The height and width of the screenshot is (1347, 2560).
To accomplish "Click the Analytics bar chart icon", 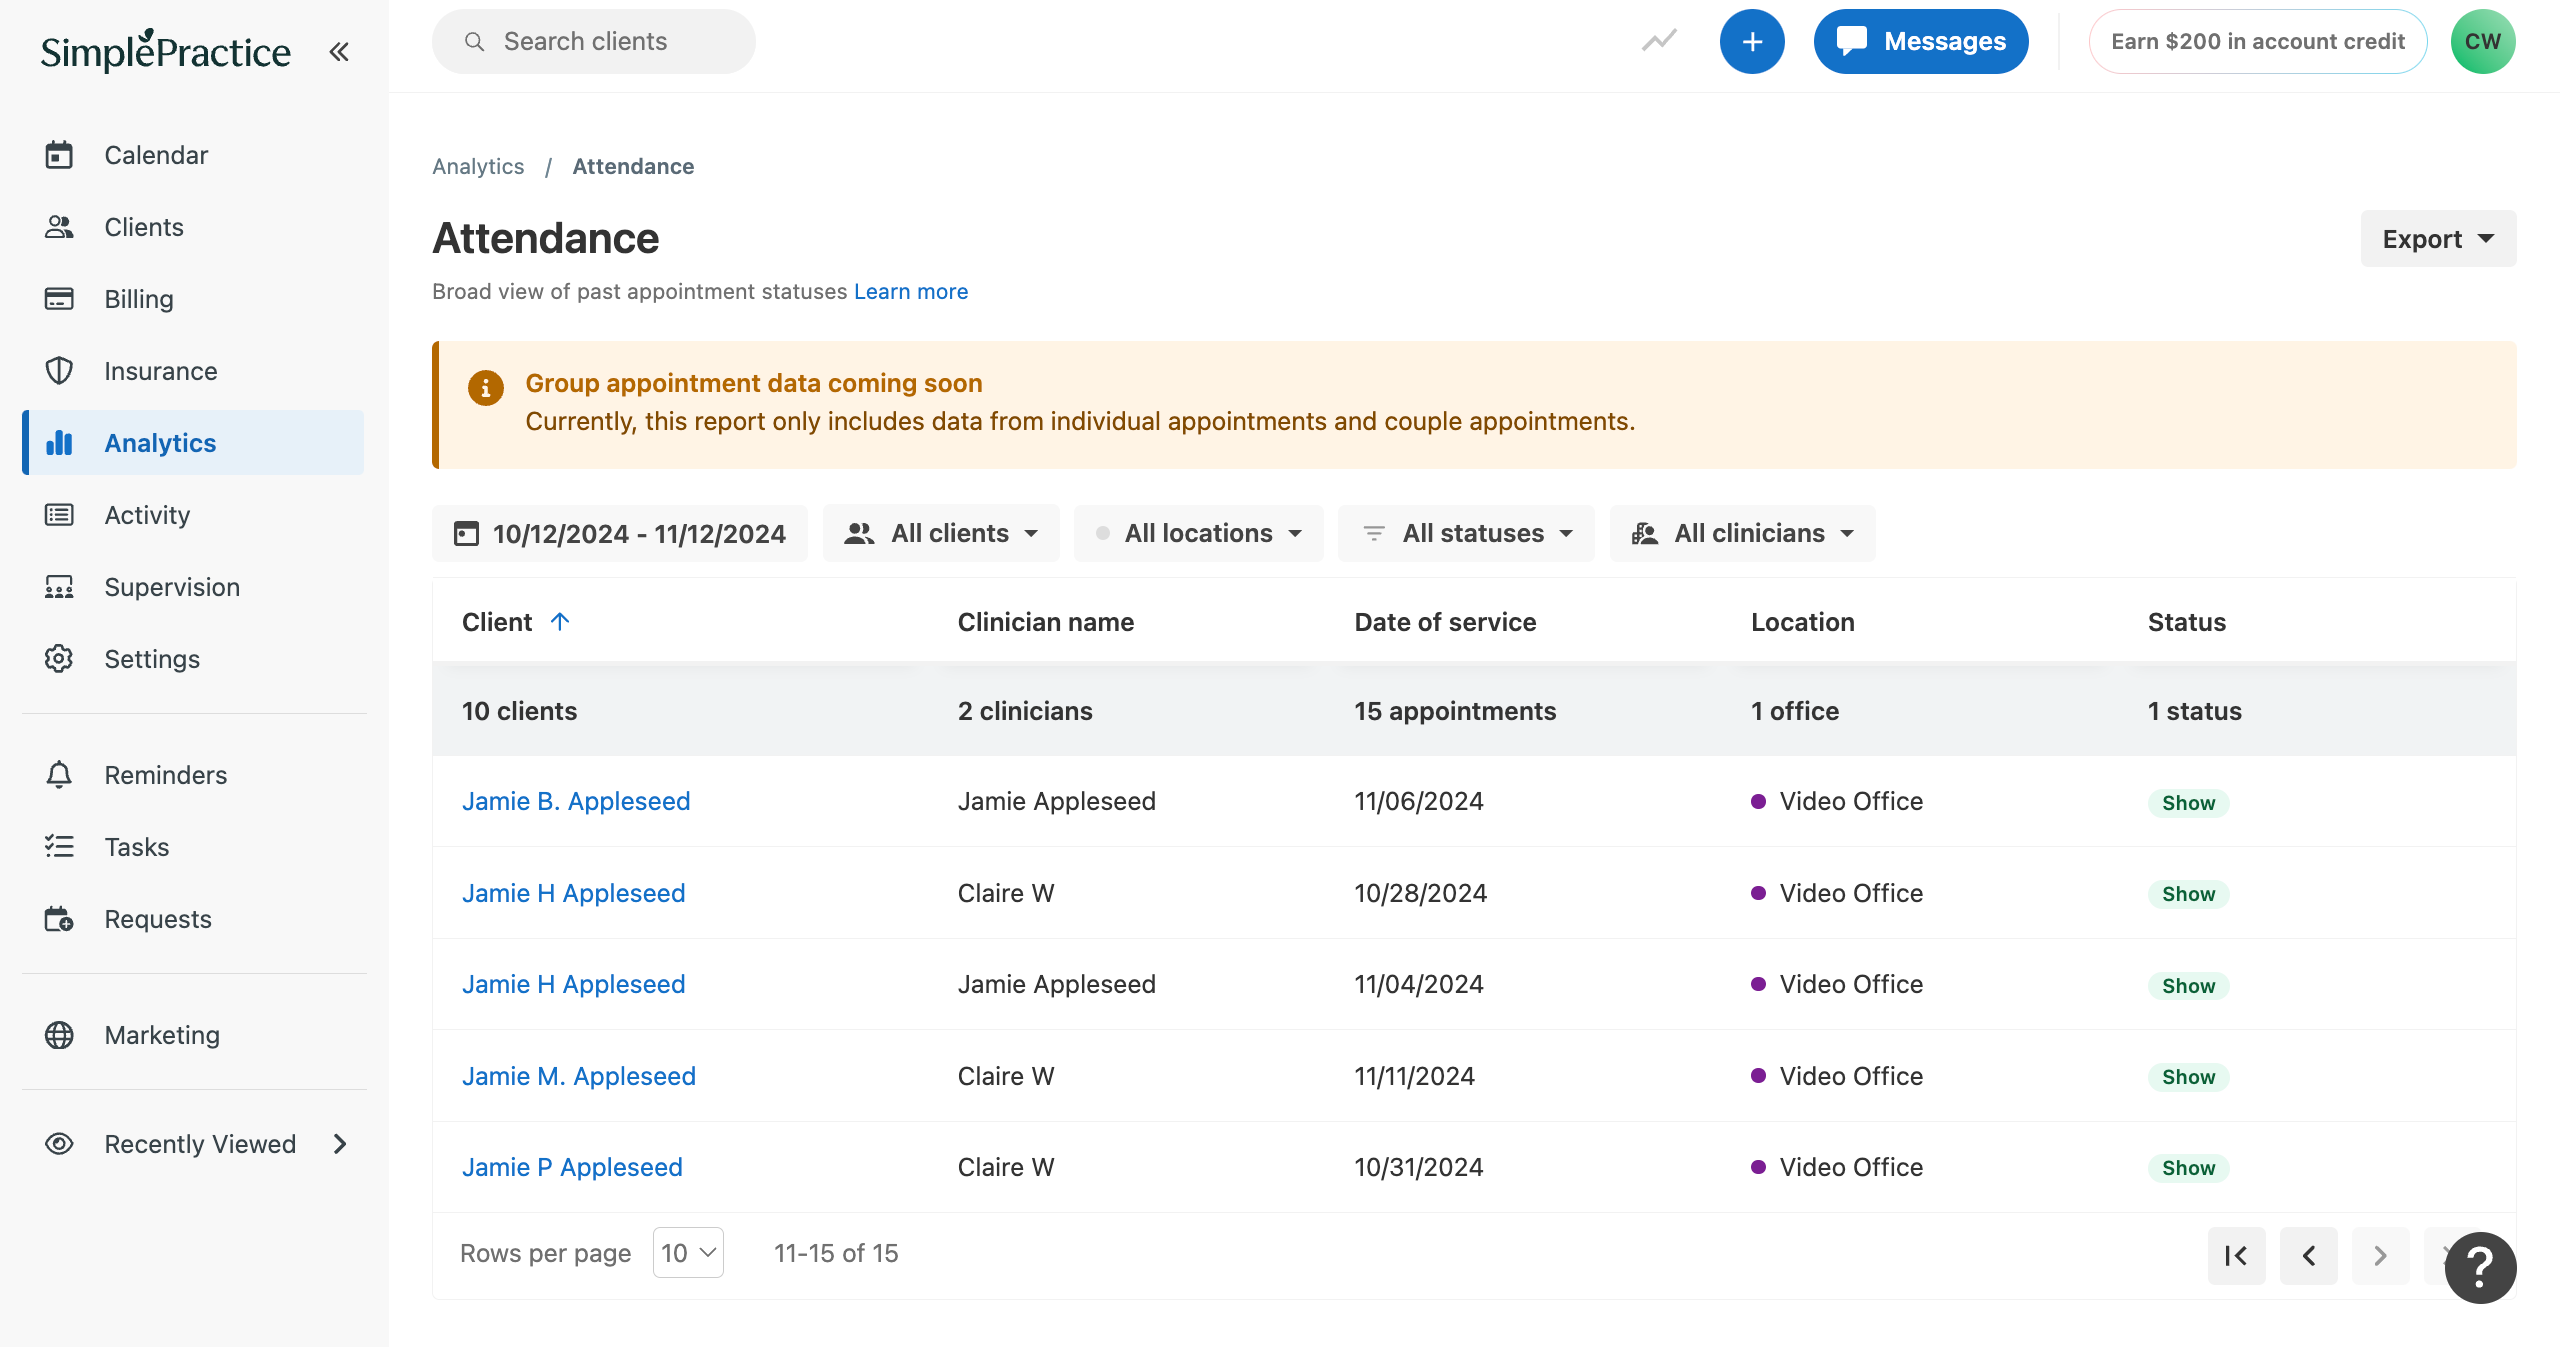I will [x=59, y=443].
